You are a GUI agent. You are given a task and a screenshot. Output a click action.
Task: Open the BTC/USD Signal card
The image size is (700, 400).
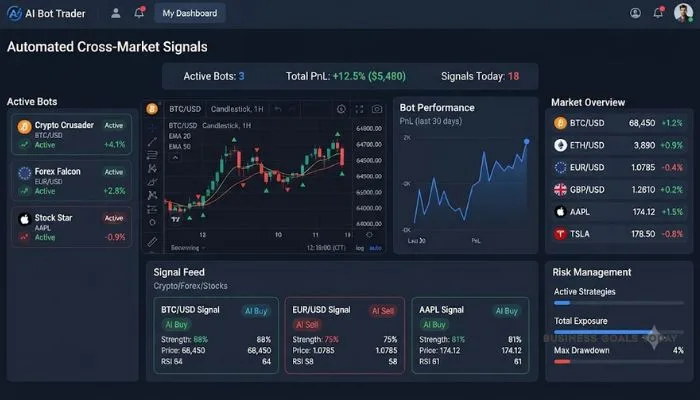click(216, 335)
